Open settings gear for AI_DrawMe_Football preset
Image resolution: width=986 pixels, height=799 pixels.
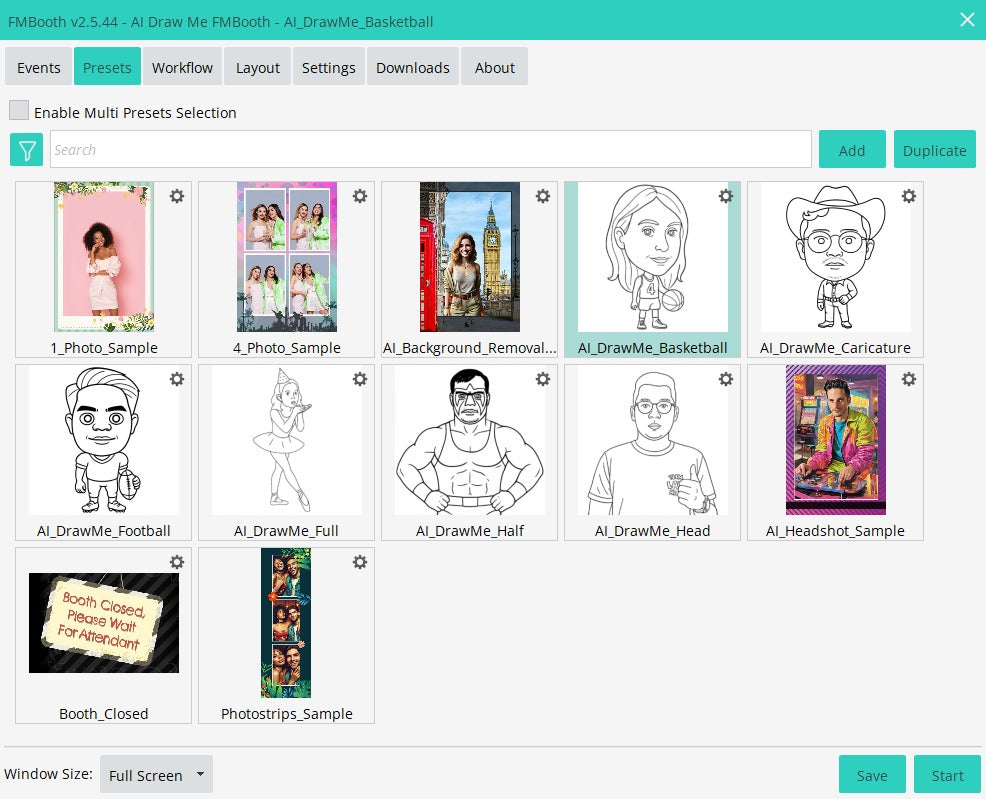coord(177,379)
